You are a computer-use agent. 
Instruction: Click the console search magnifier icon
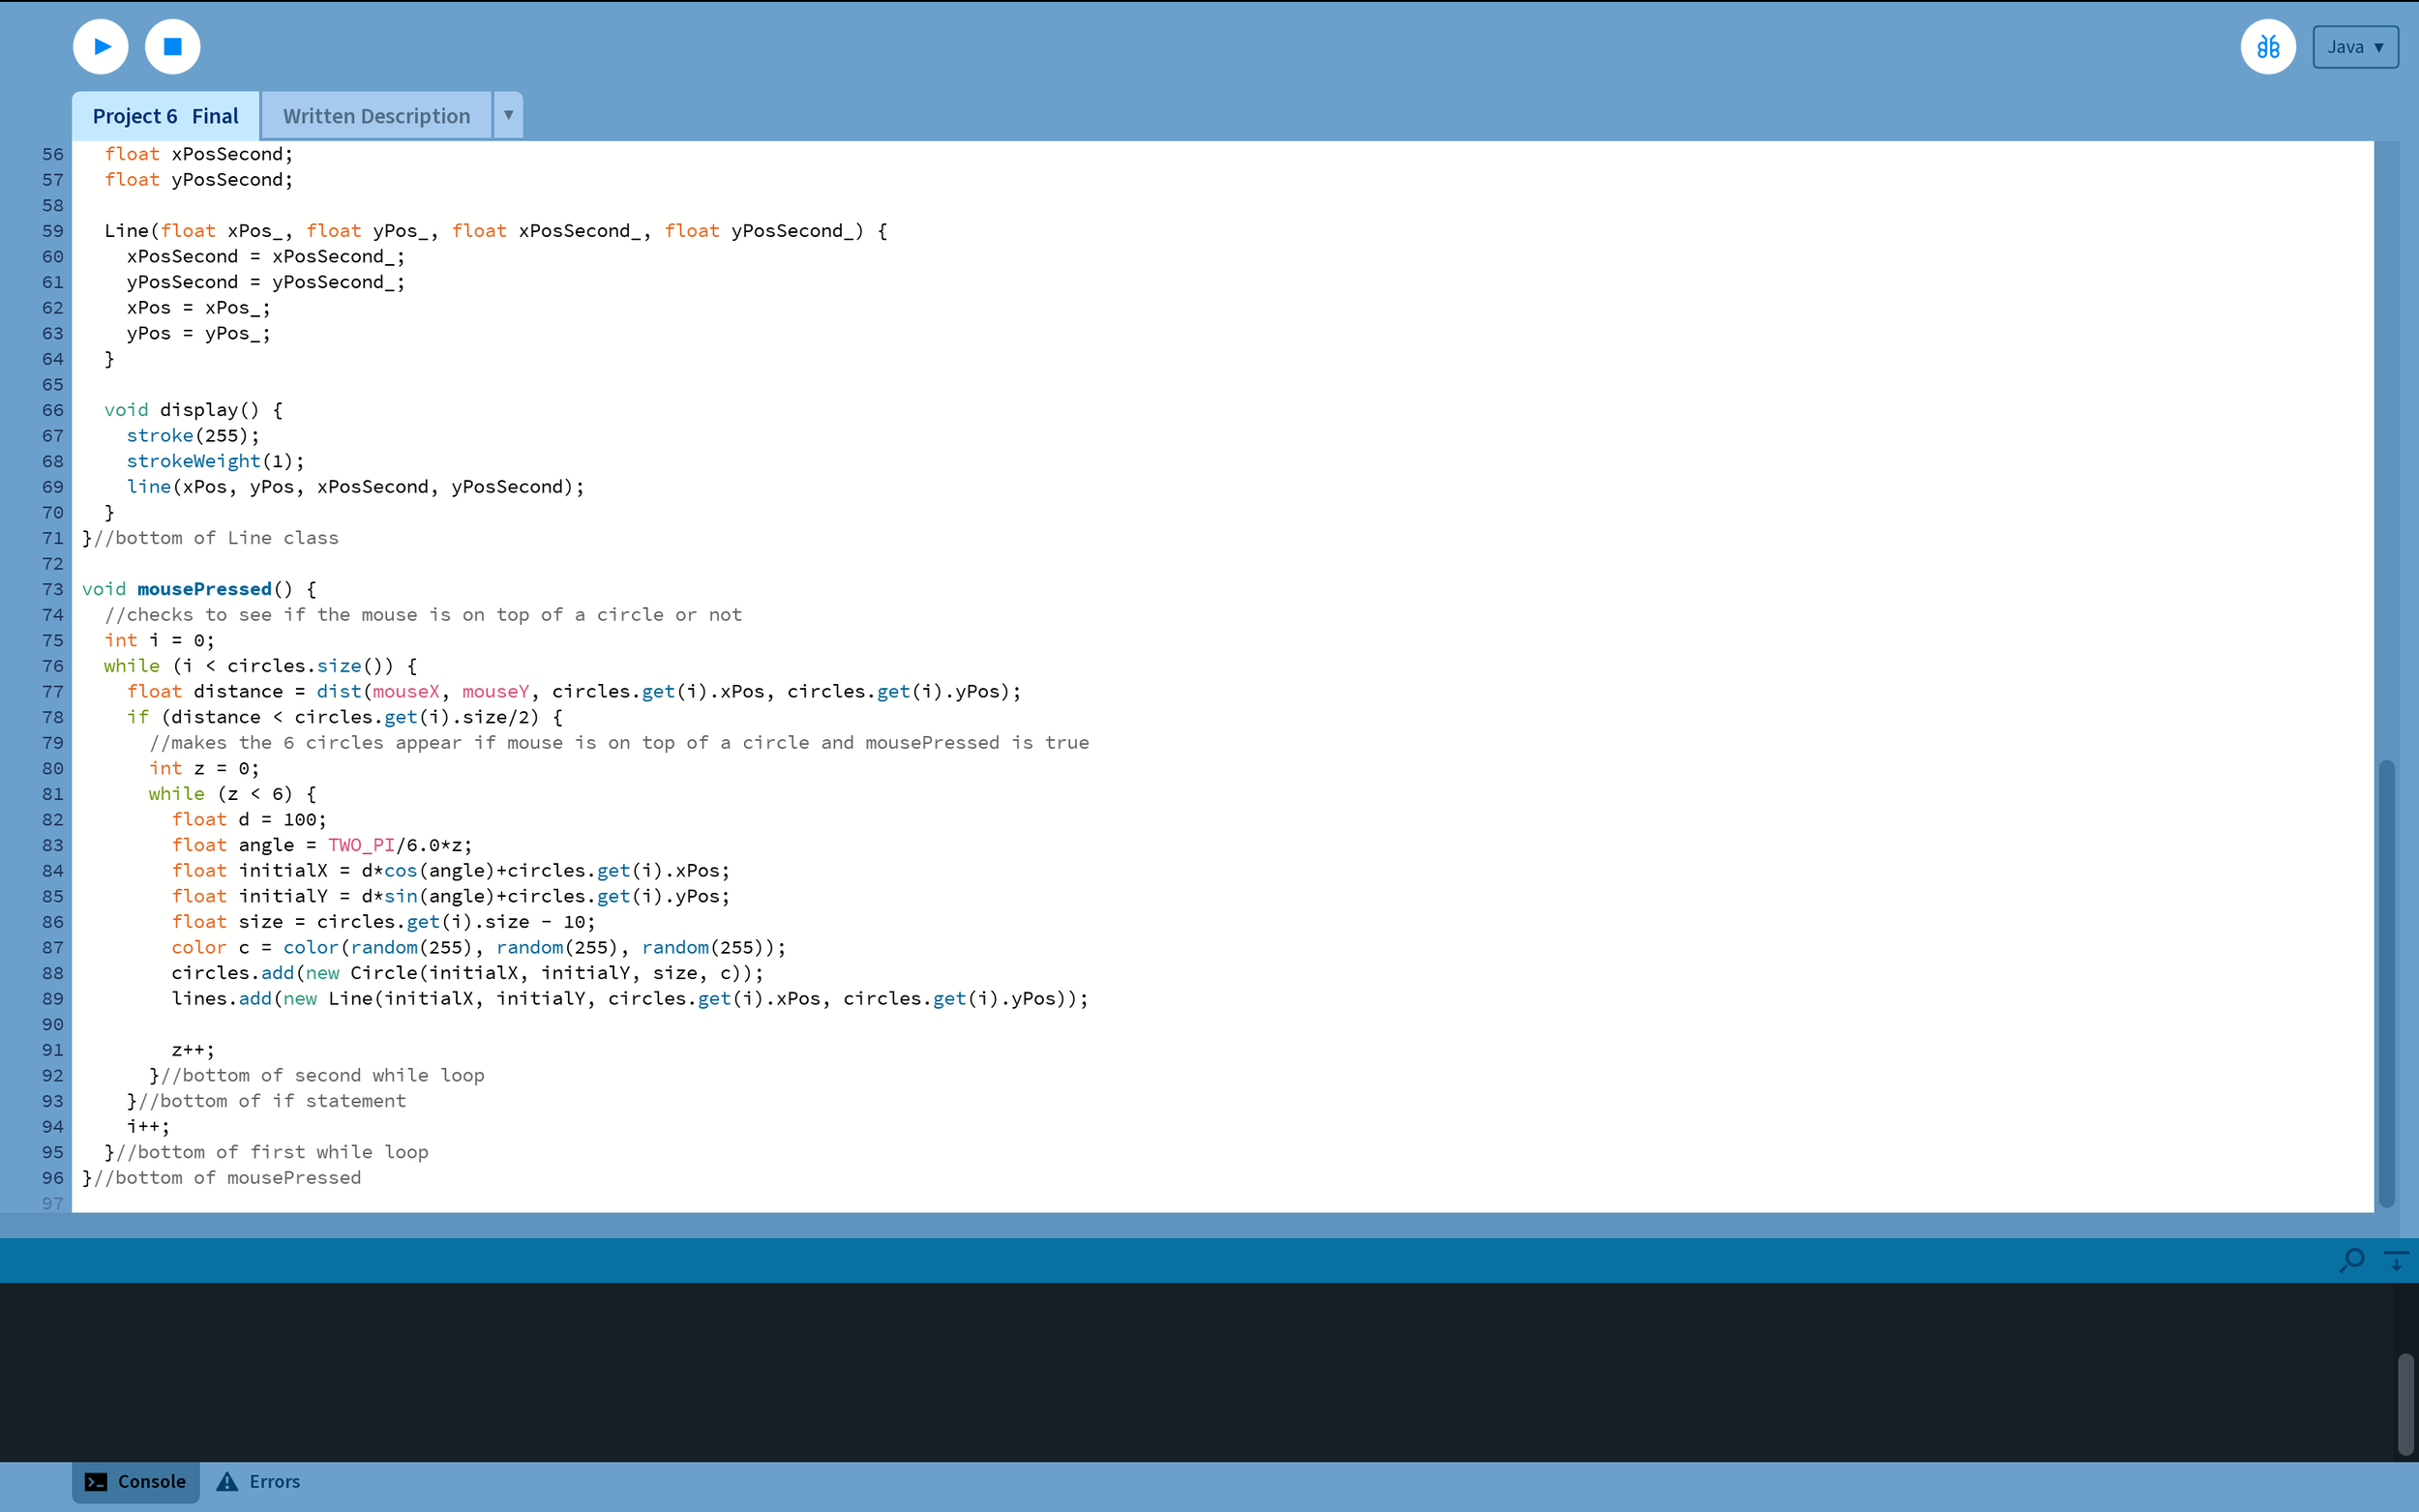coord(2351,1260)
